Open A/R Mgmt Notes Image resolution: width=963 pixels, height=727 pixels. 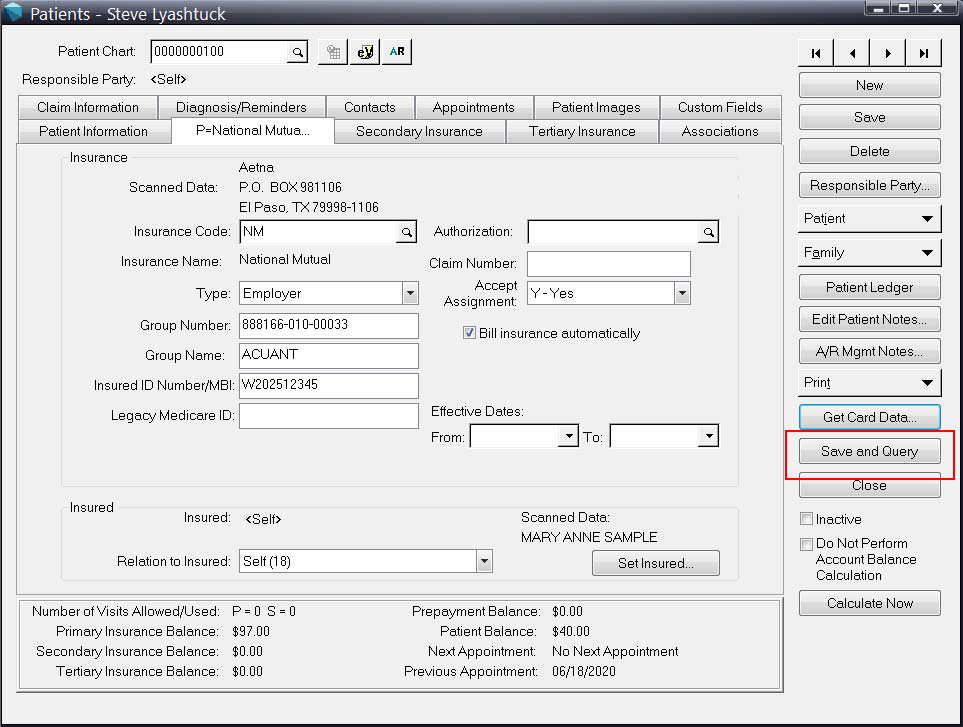[x=869, y=351]
